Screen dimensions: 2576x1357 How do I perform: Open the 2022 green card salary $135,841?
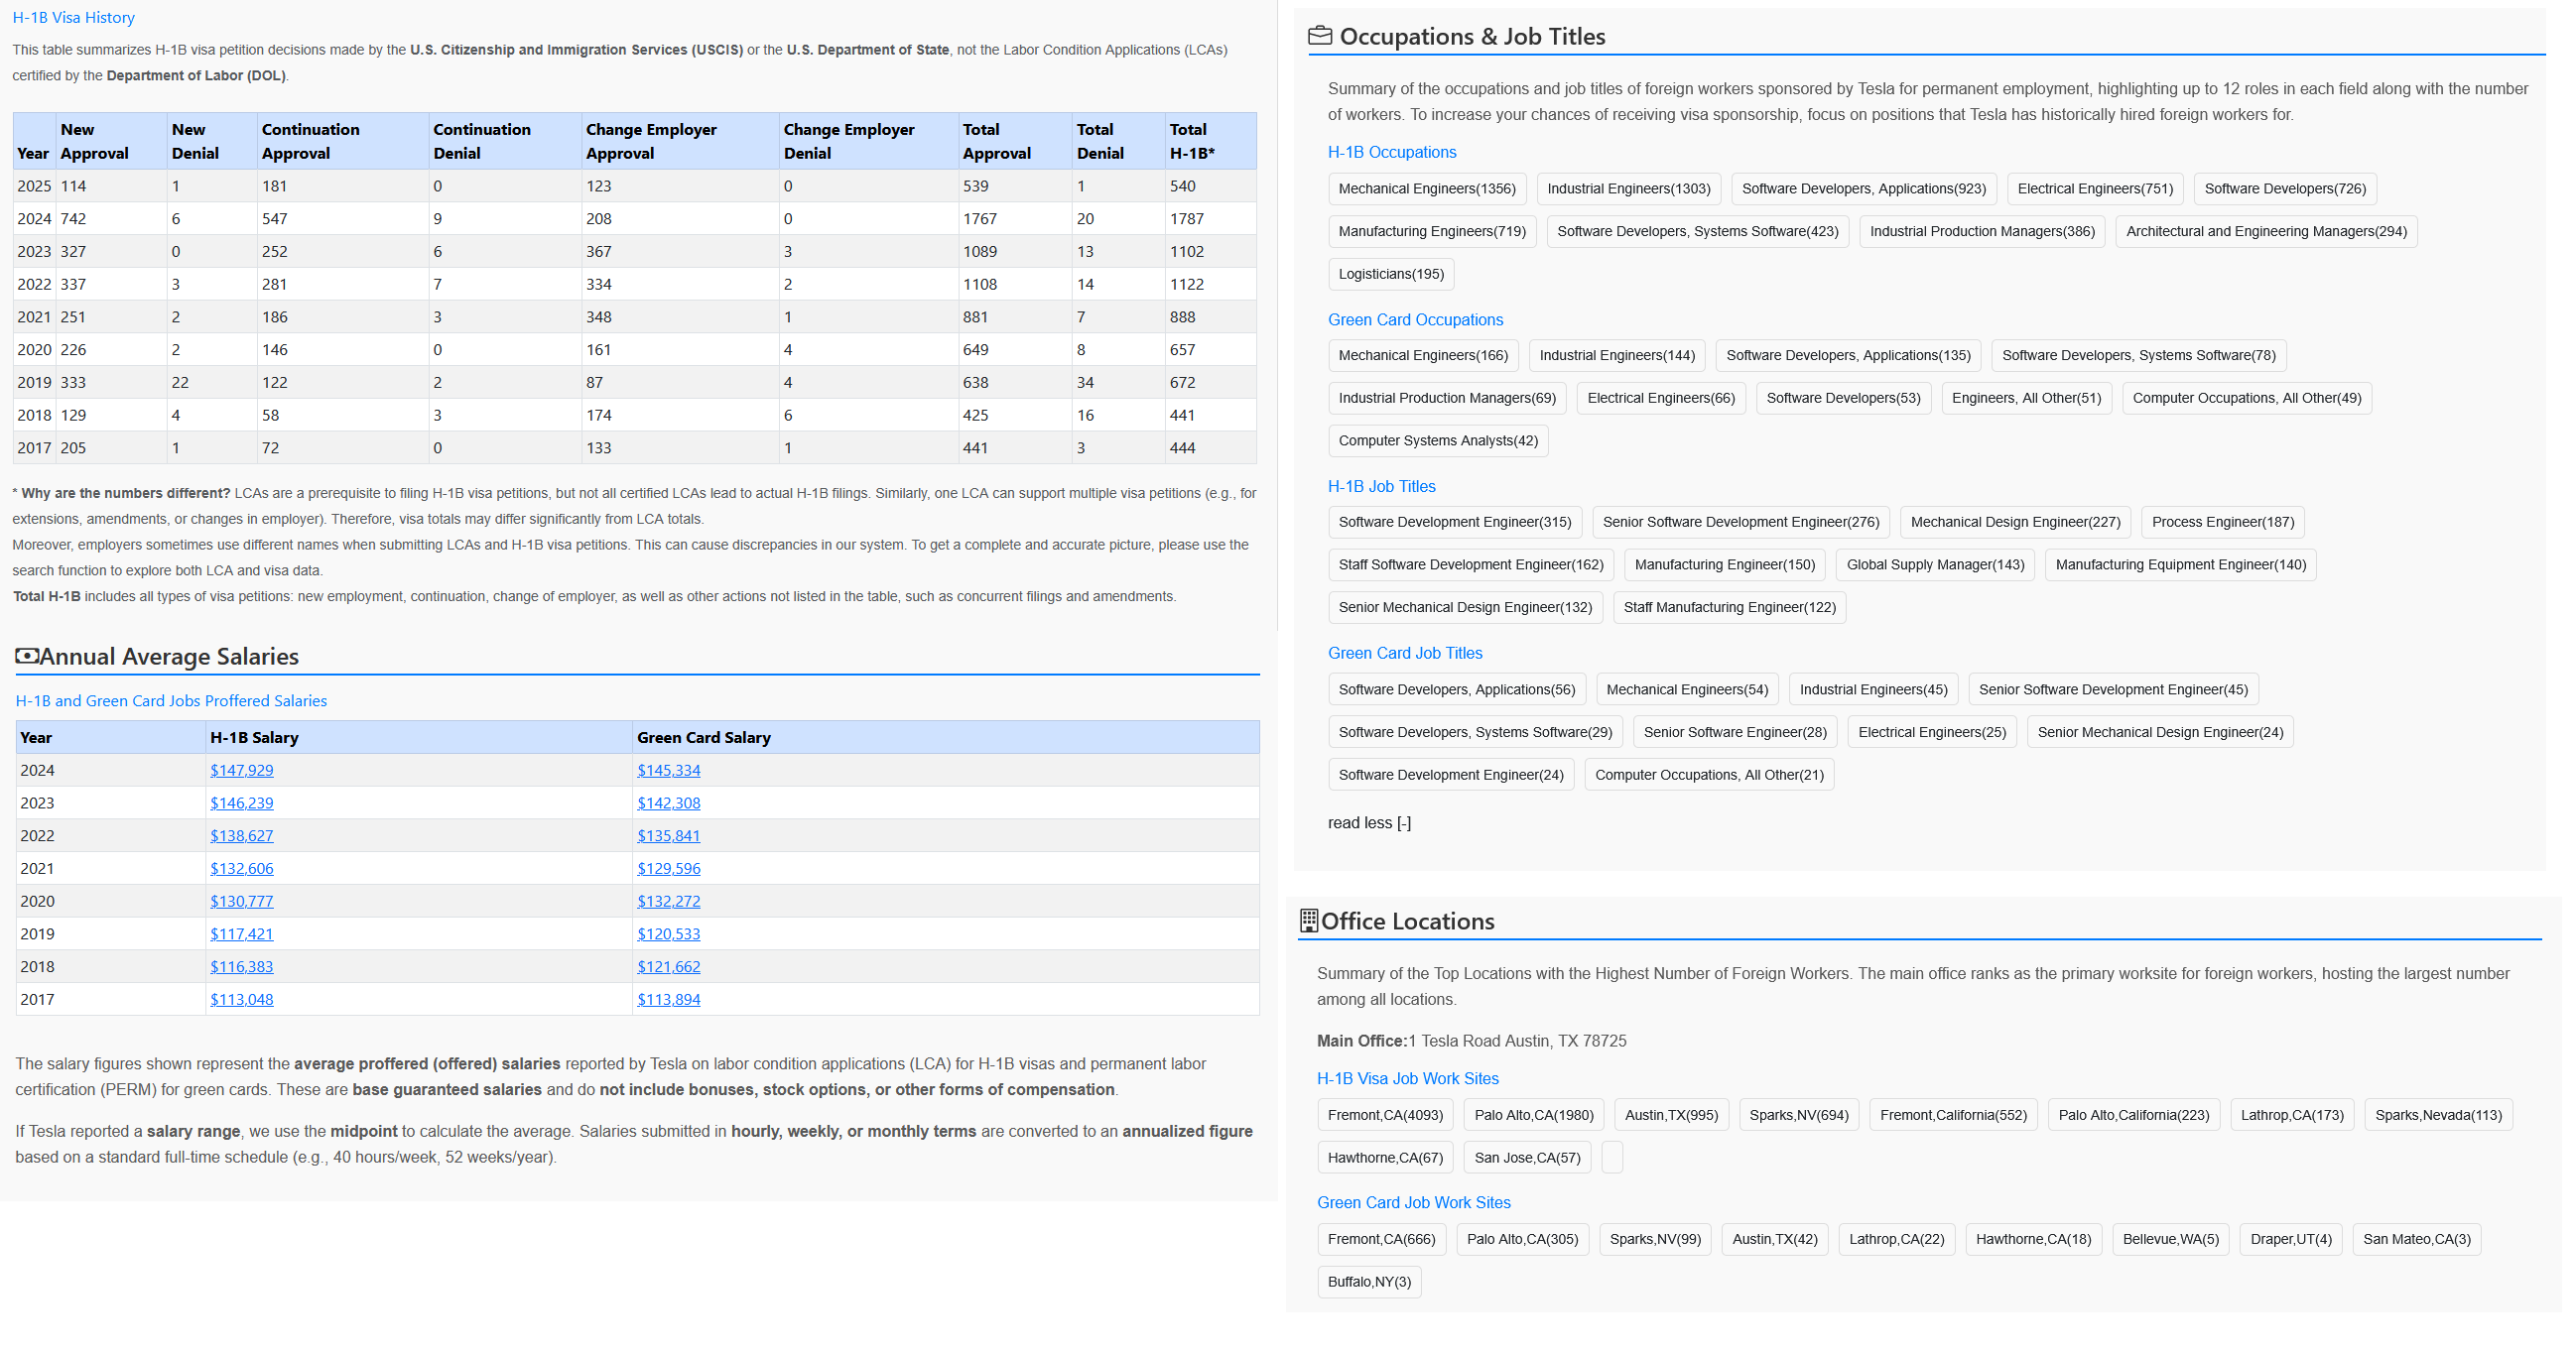pos(669,836)
